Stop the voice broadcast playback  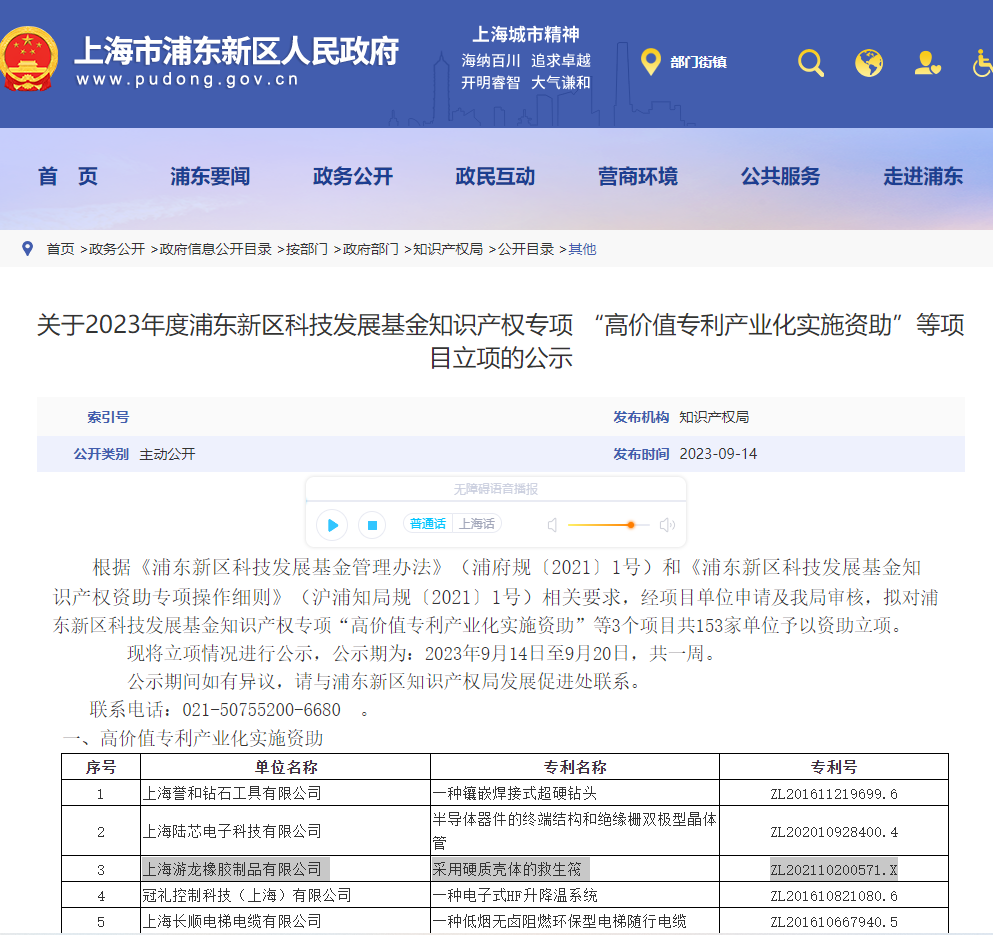tap(372, 525)
